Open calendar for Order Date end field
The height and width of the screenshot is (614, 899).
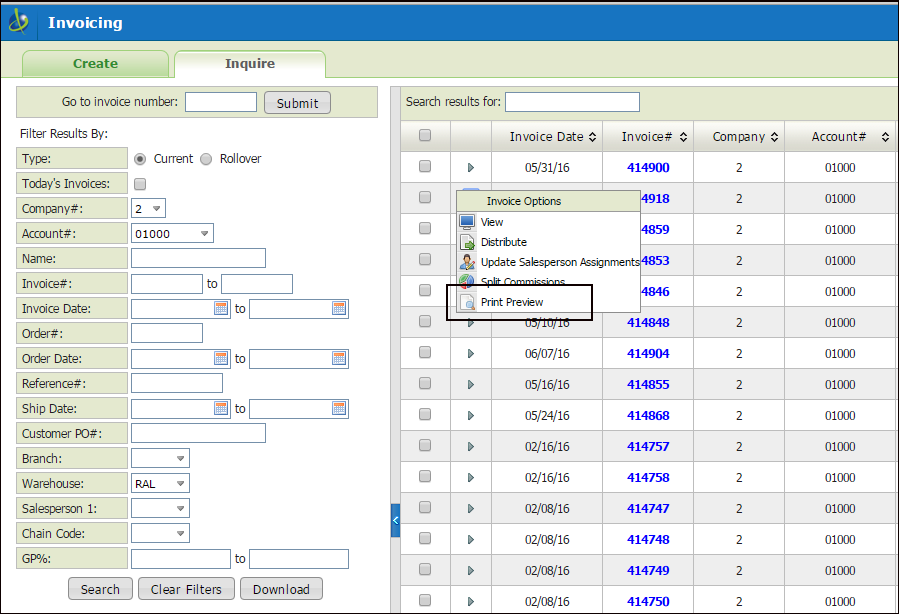tap(339, 359)
